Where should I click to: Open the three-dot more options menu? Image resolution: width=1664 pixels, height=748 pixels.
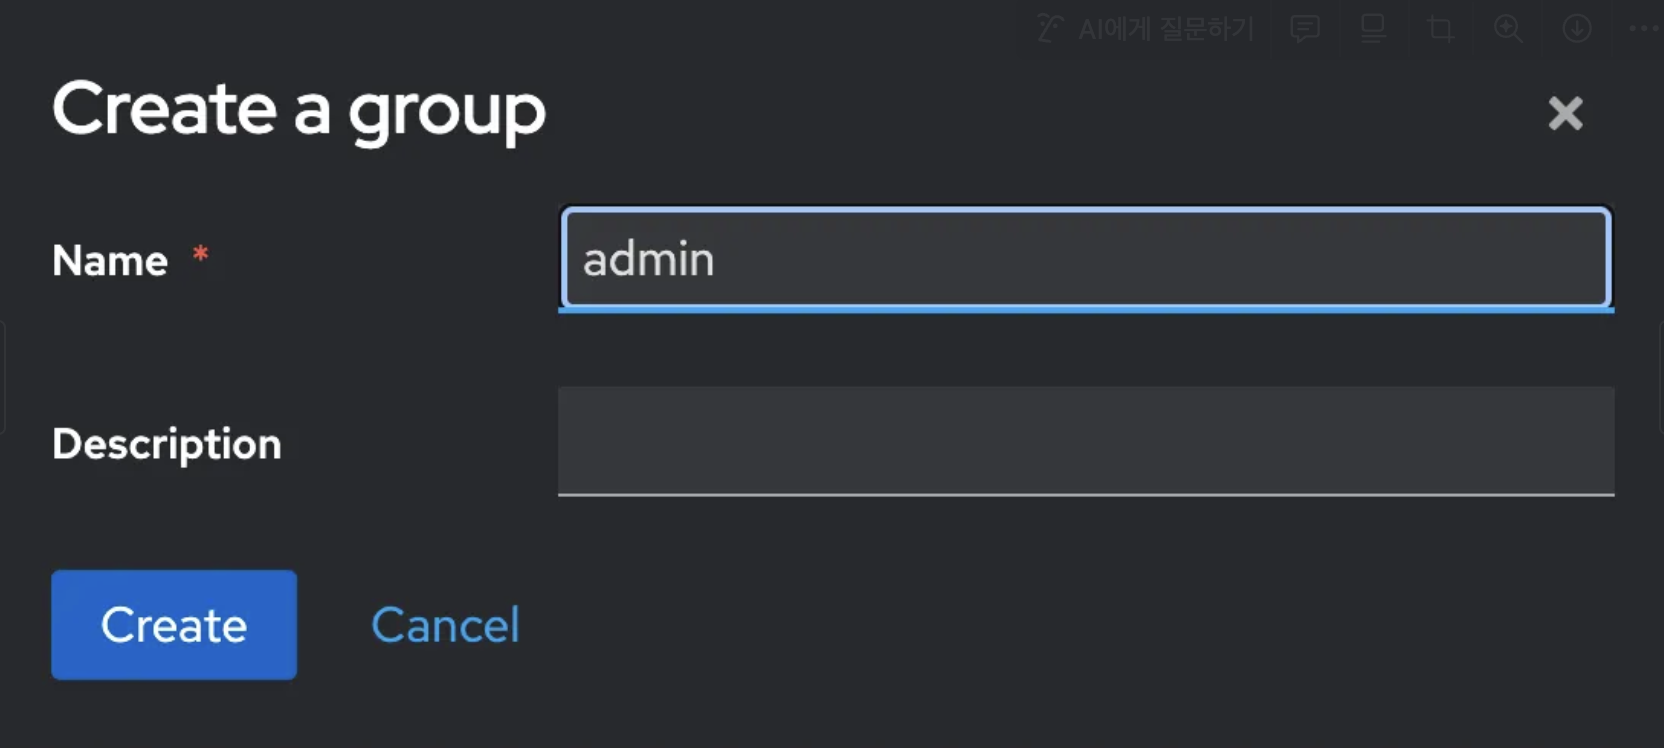pos(1643,29)
